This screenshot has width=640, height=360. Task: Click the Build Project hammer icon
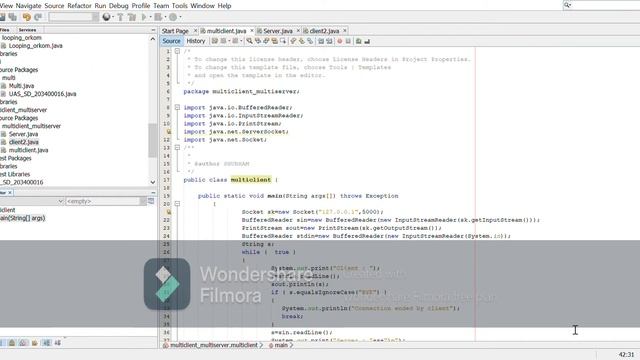click(120, 17)
